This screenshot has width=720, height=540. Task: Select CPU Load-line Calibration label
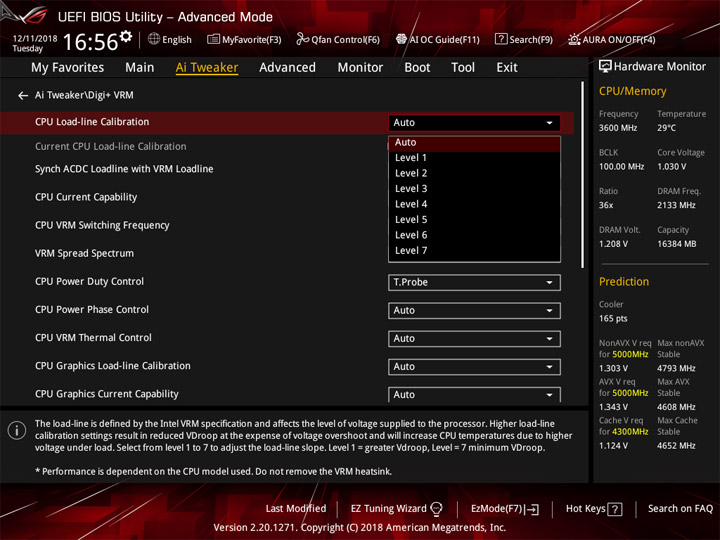tap(92, 122)
